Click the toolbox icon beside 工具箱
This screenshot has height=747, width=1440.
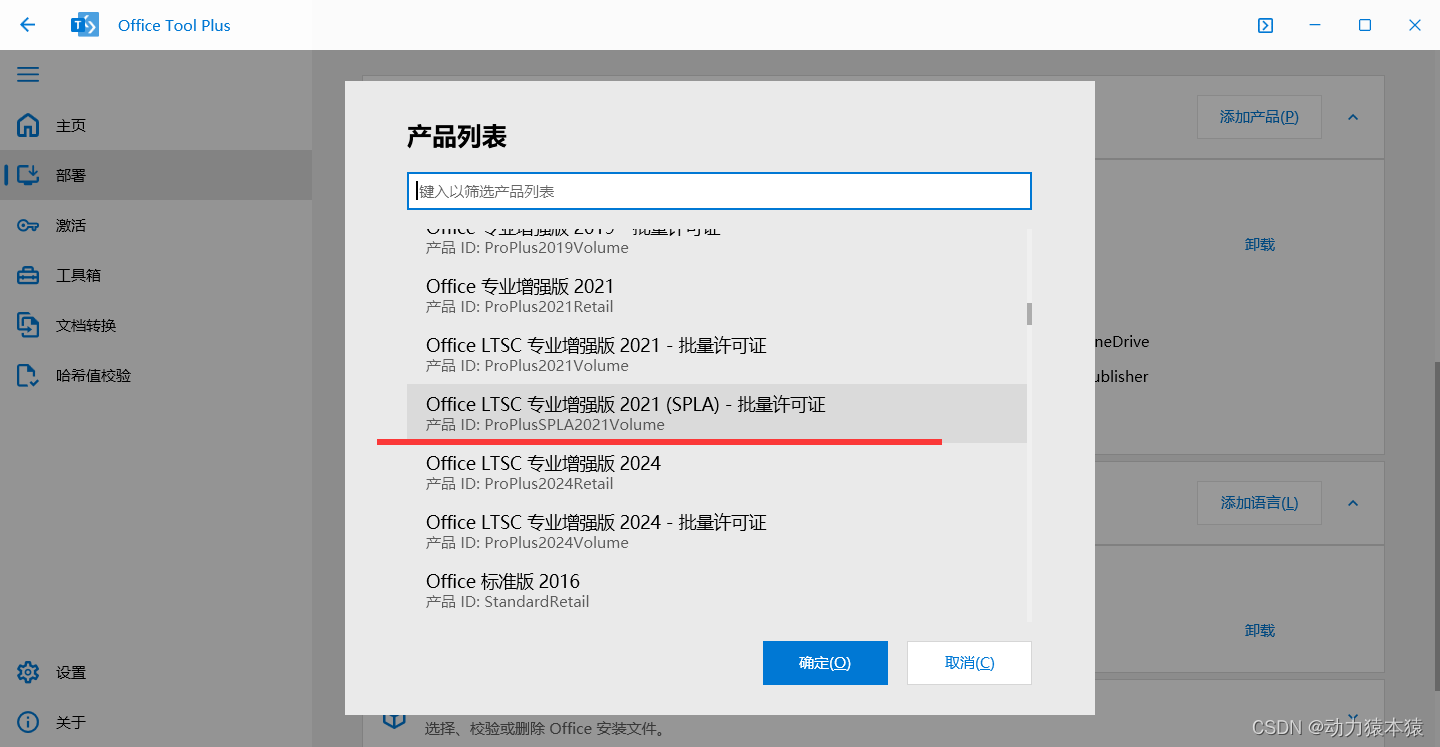pos(28,275)
